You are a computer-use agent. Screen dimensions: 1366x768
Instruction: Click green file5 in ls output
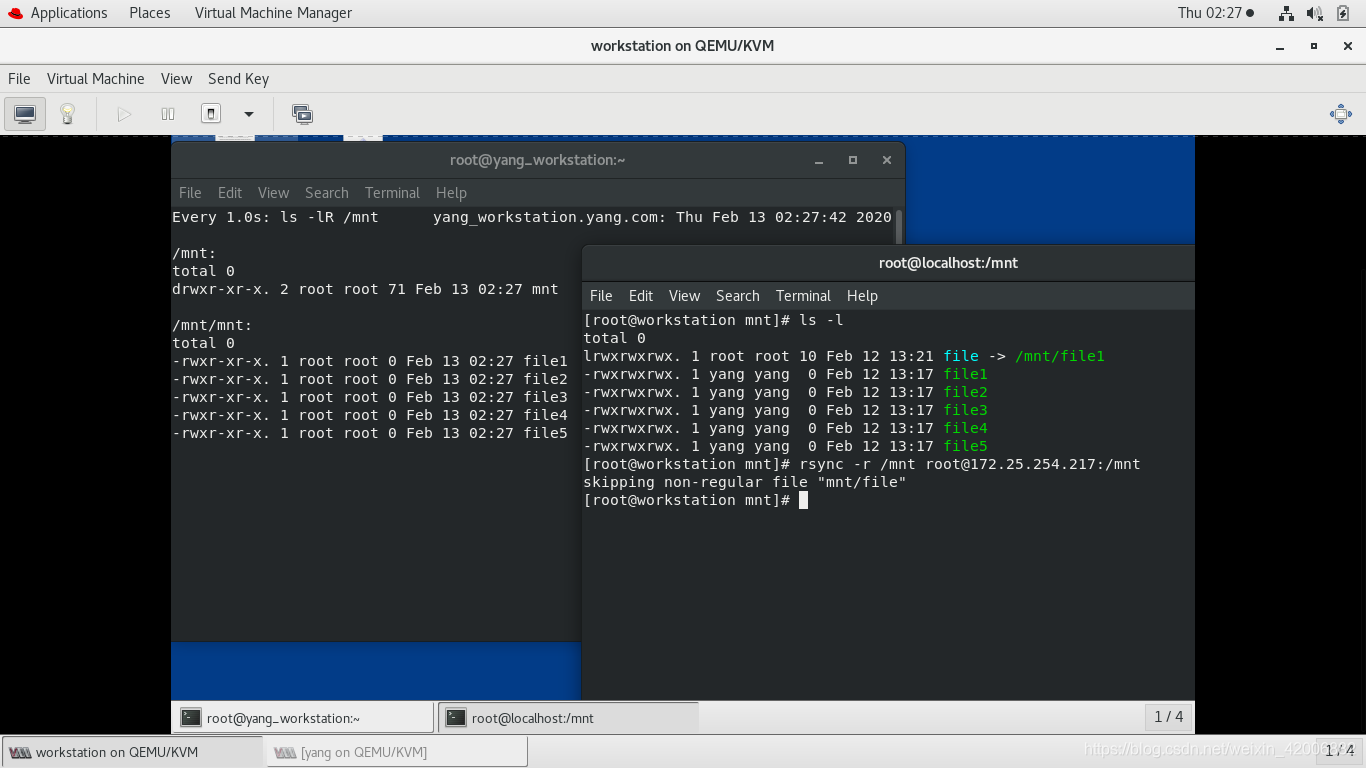[x=965, y=446]
